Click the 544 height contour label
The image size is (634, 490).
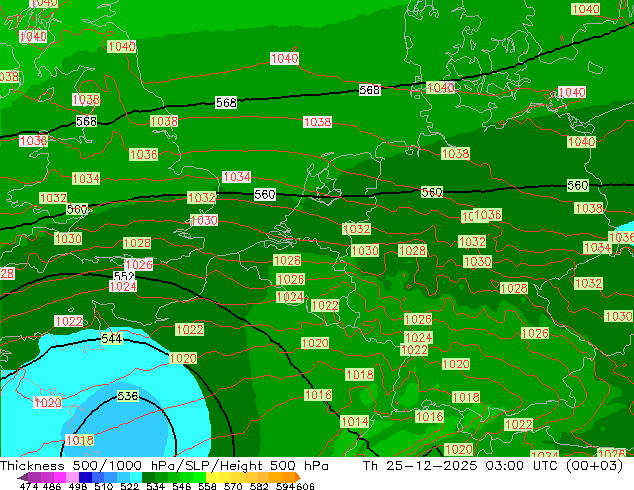(112, 339)
